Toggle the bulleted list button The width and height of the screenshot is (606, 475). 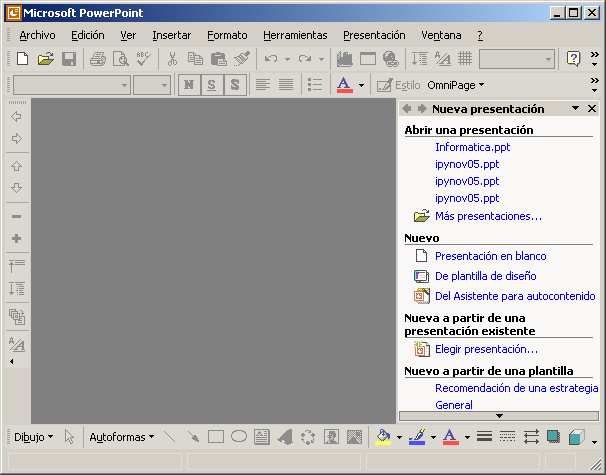tap(314, 85)
